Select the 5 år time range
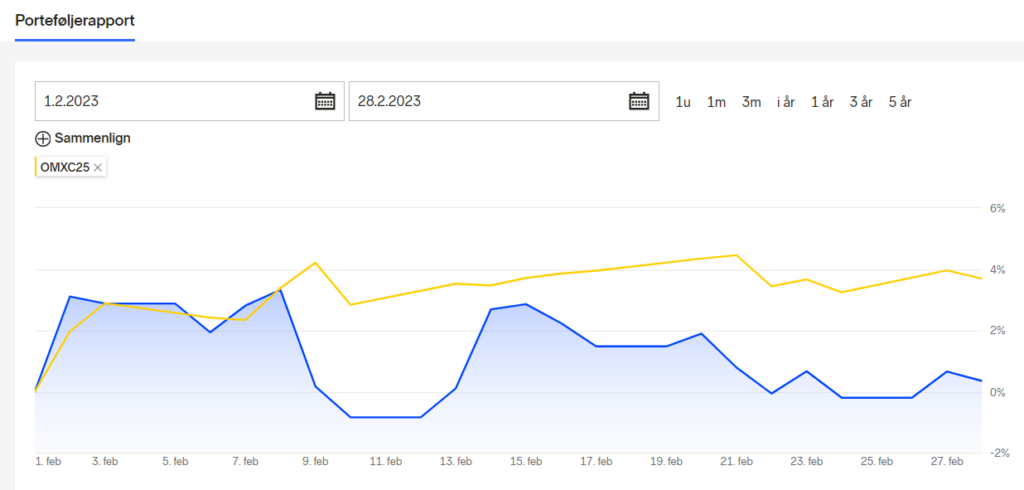 900,103
